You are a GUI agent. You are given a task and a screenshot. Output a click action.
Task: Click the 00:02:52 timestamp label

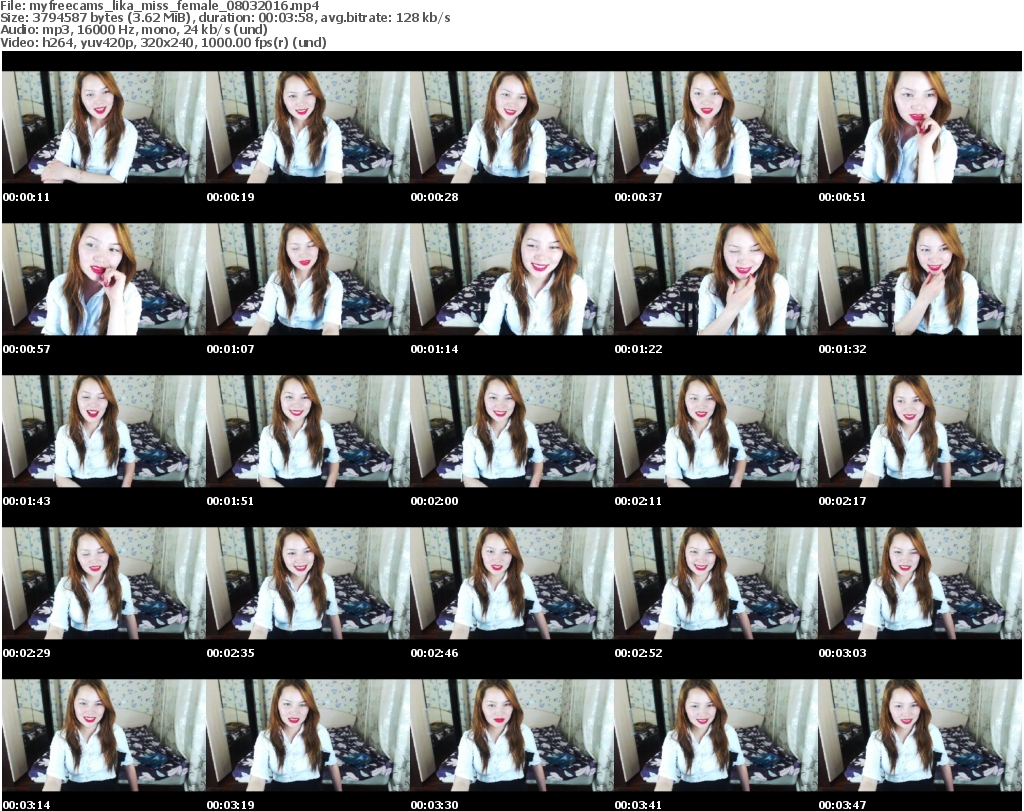pos(638,653)
